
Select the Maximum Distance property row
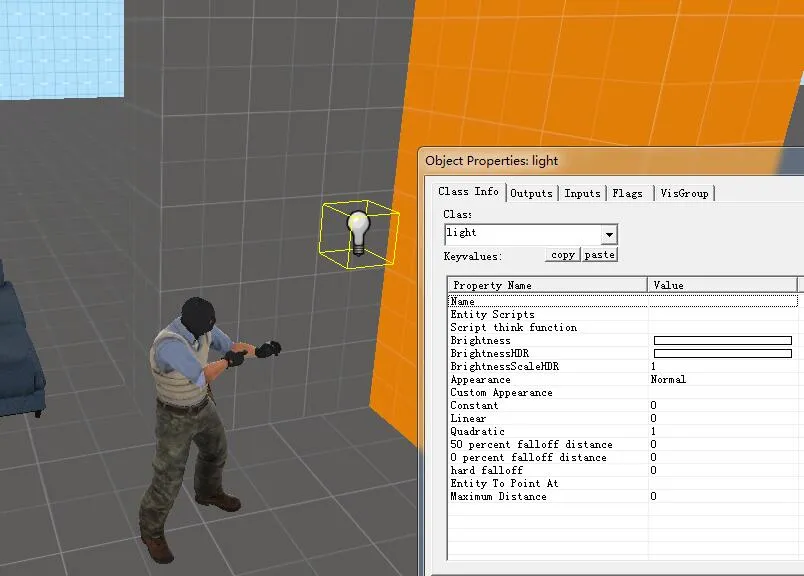[623, 496]
